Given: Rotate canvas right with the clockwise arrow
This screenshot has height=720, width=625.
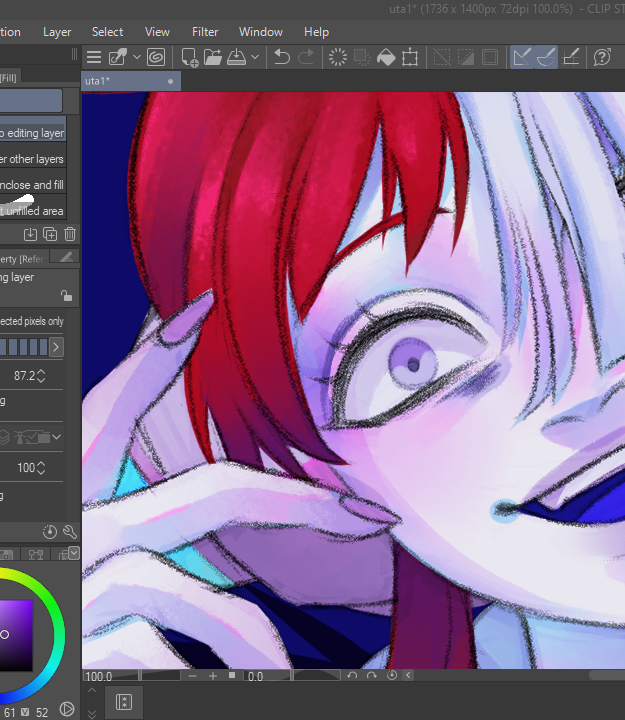Looking at the screenshot, I should pos(372,675).
